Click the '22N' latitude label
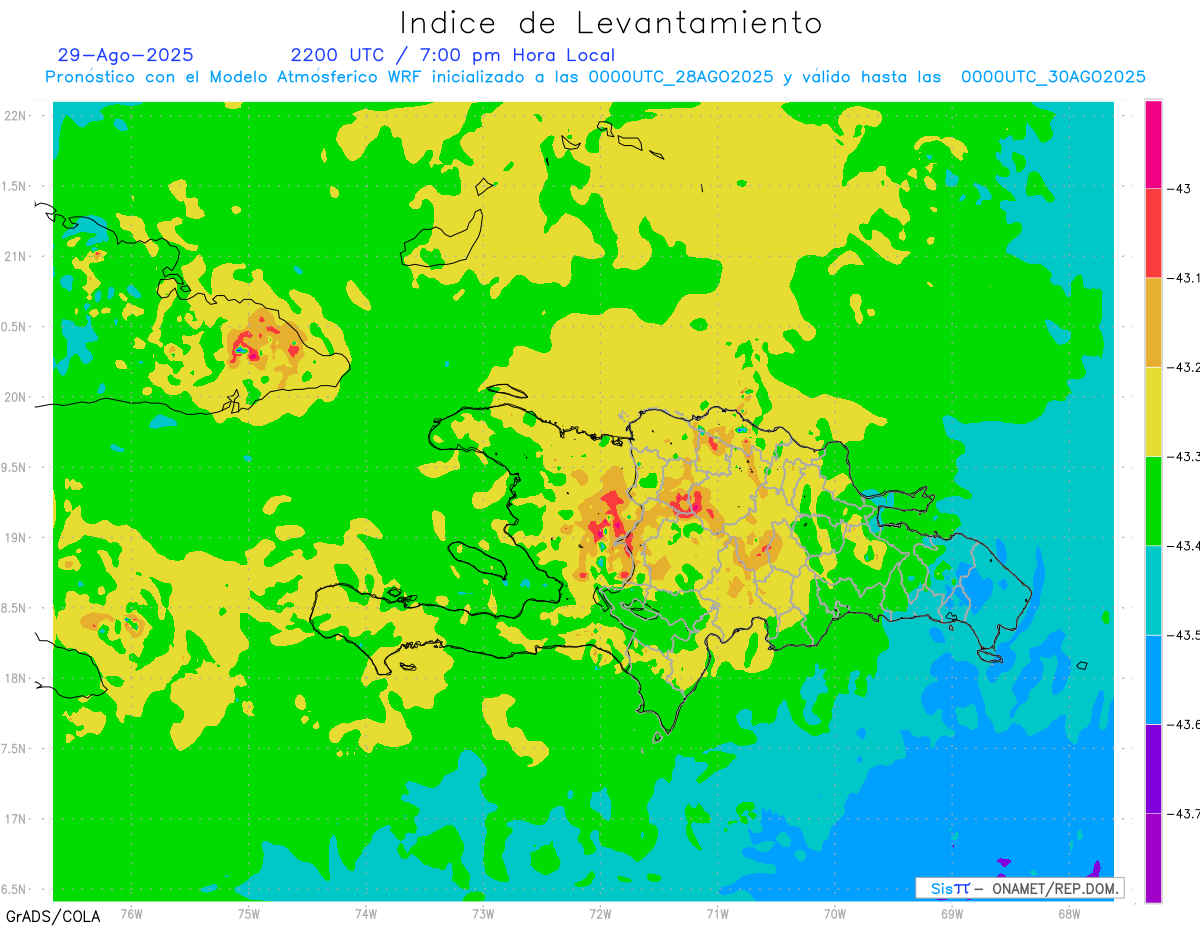1200x927 pixels. tap(16, 115)
